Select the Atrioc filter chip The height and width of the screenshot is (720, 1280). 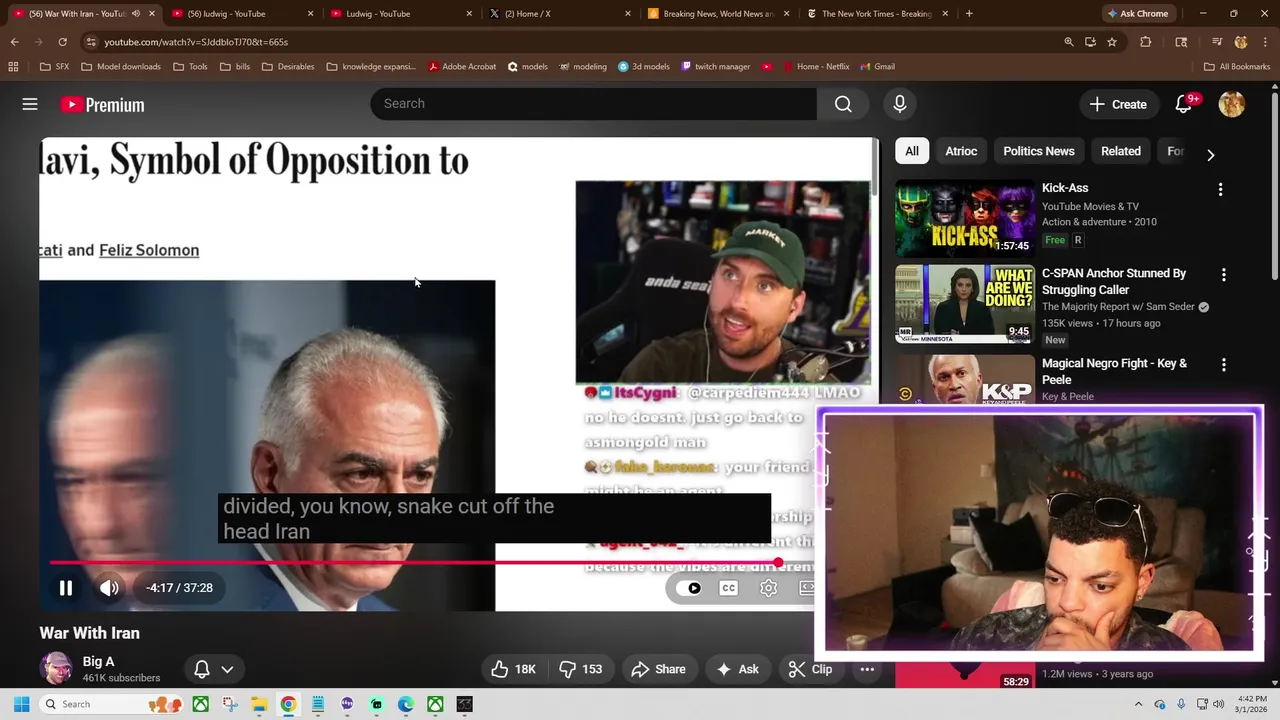961,151
